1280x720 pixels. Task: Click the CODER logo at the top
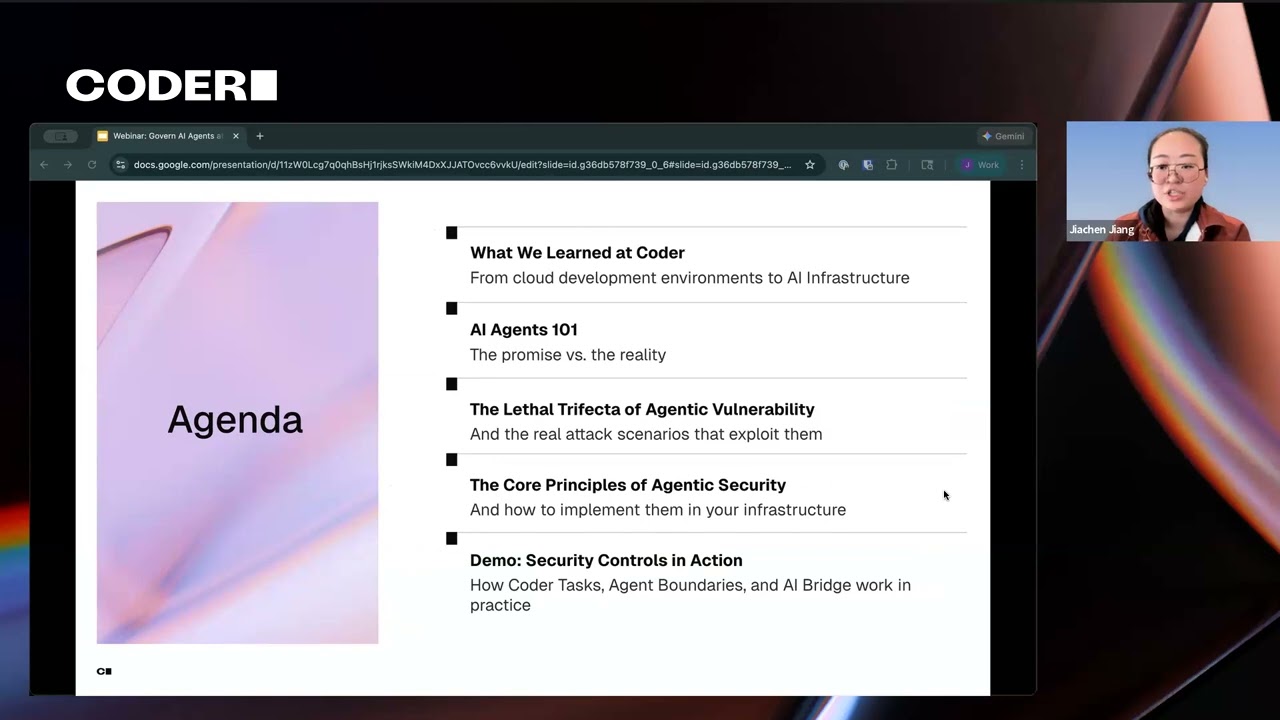tap(171, 86)
